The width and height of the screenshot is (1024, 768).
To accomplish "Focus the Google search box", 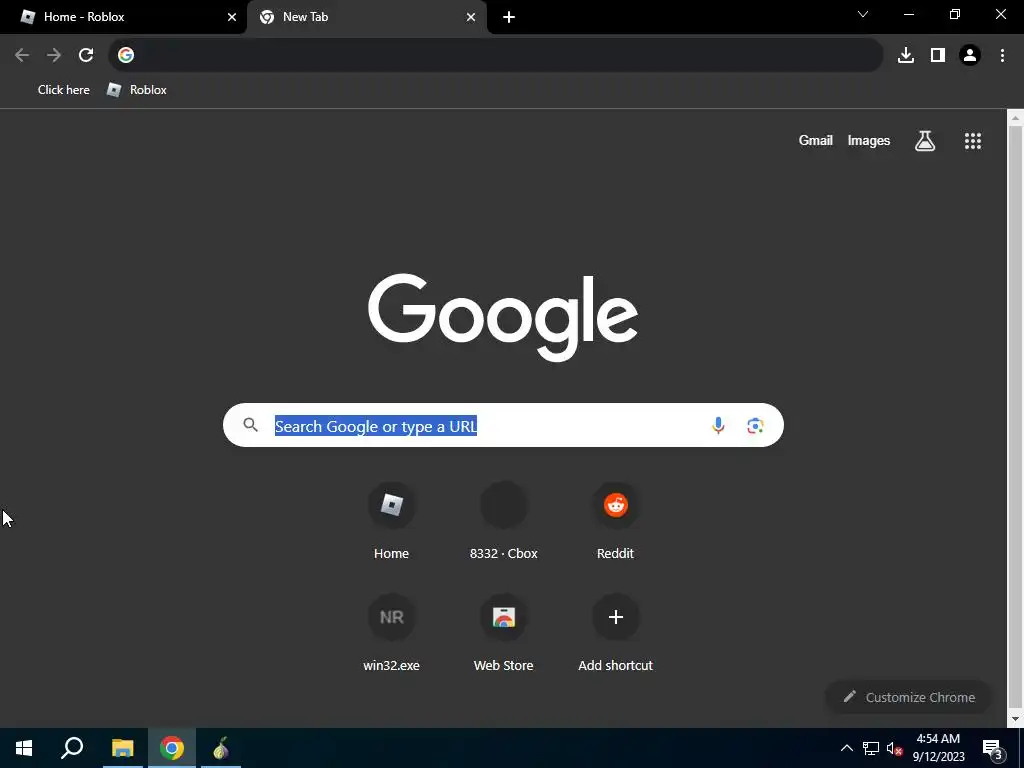I will coord(503,425).
